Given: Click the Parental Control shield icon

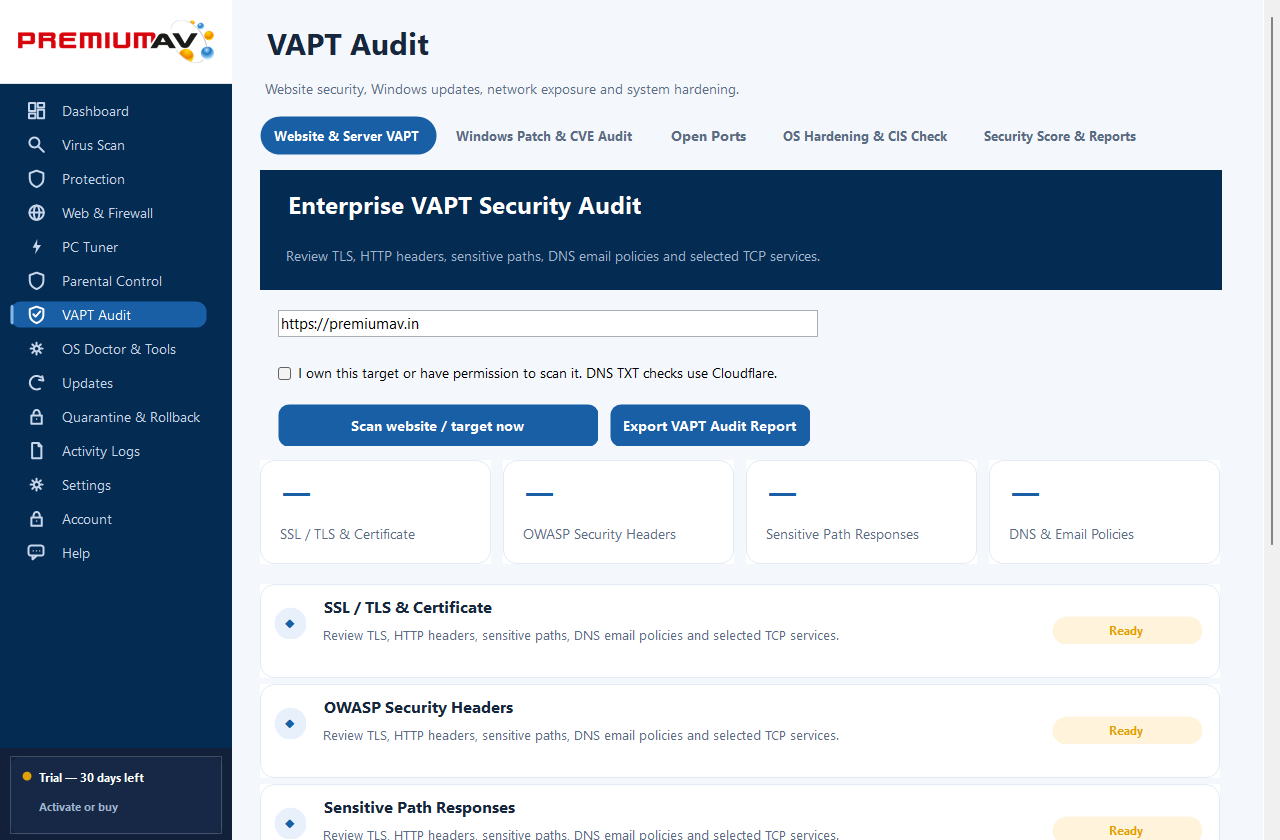Looking at the screenshot, I should [x=37, y=281].
